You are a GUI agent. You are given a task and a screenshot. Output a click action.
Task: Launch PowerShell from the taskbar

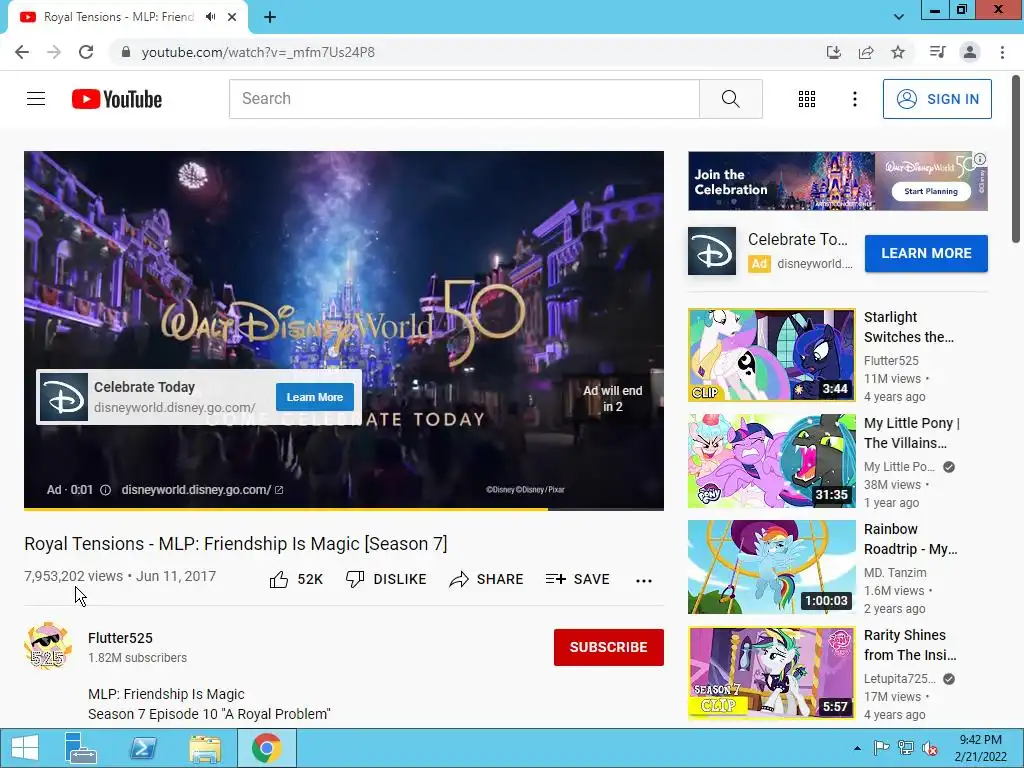click(x=142, y=748)
